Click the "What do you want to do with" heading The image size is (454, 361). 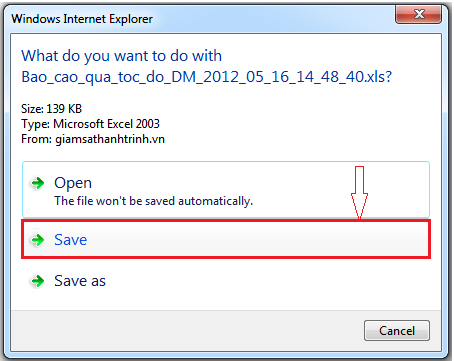[x=122, y=56]
